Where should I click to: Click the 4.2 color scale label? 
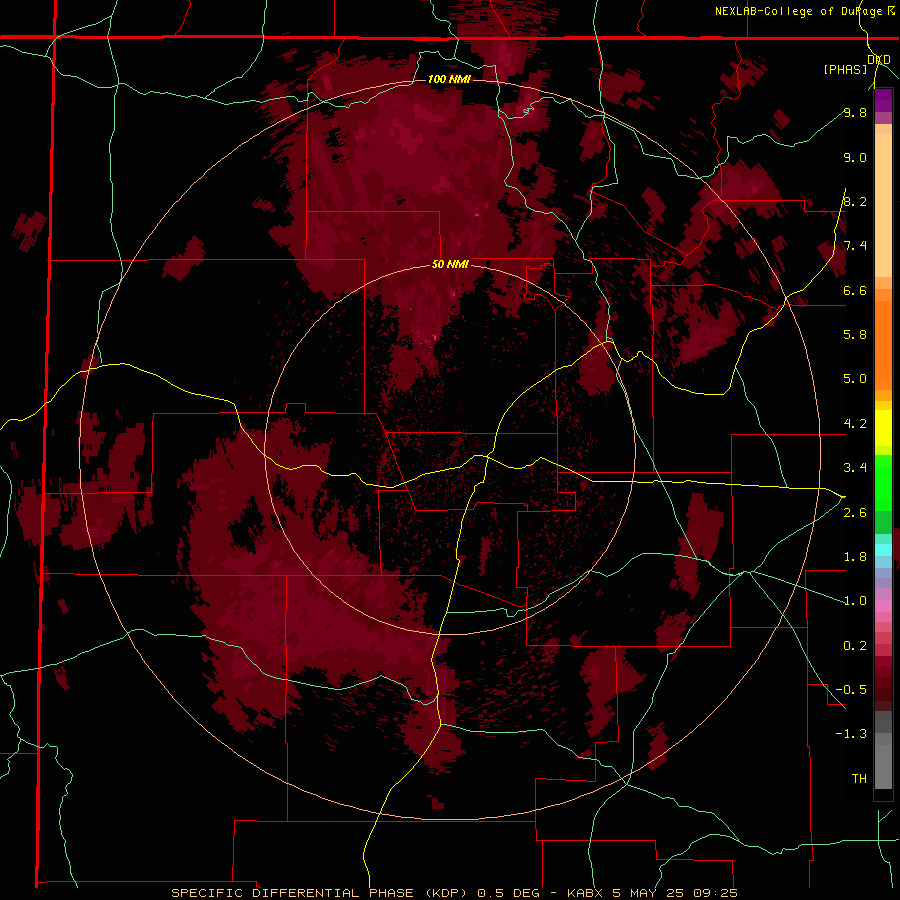click(855, 424)
